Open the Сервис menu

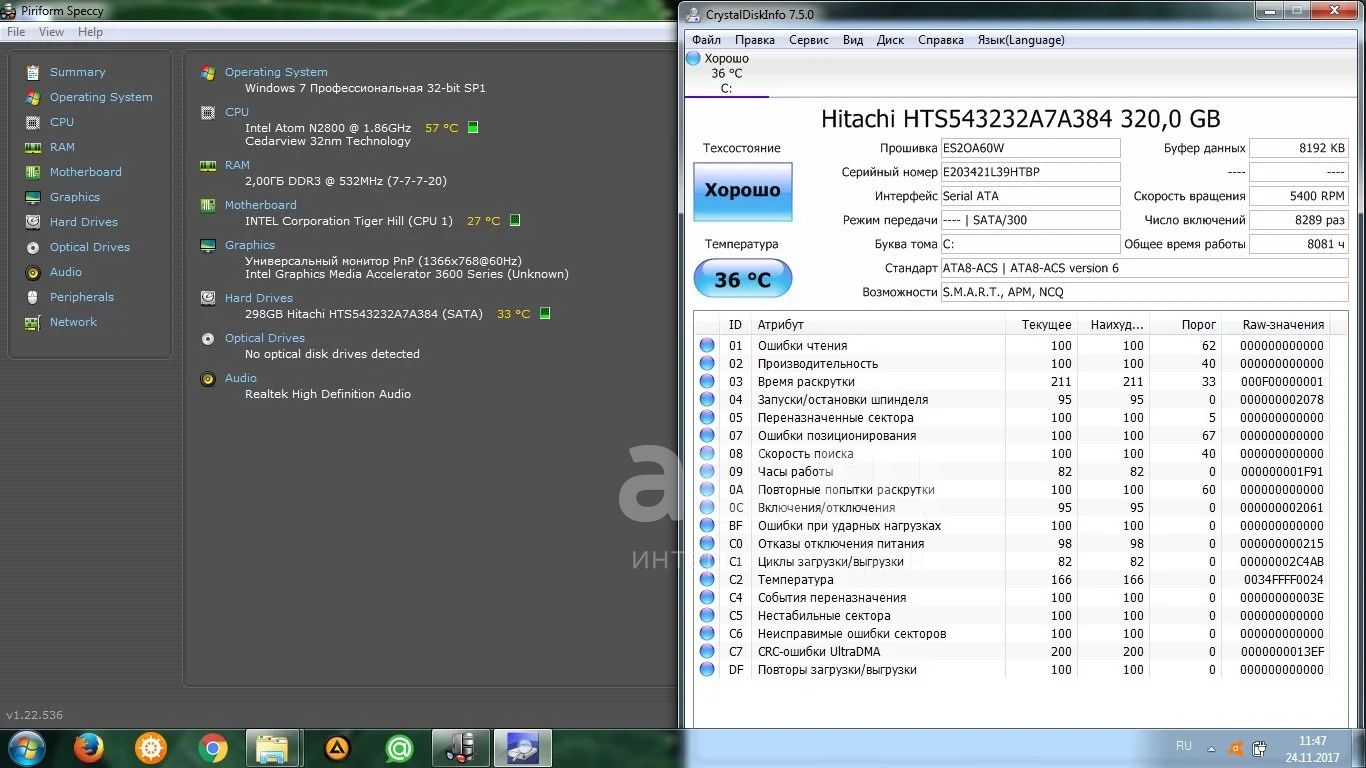click(x=808, y=40)
